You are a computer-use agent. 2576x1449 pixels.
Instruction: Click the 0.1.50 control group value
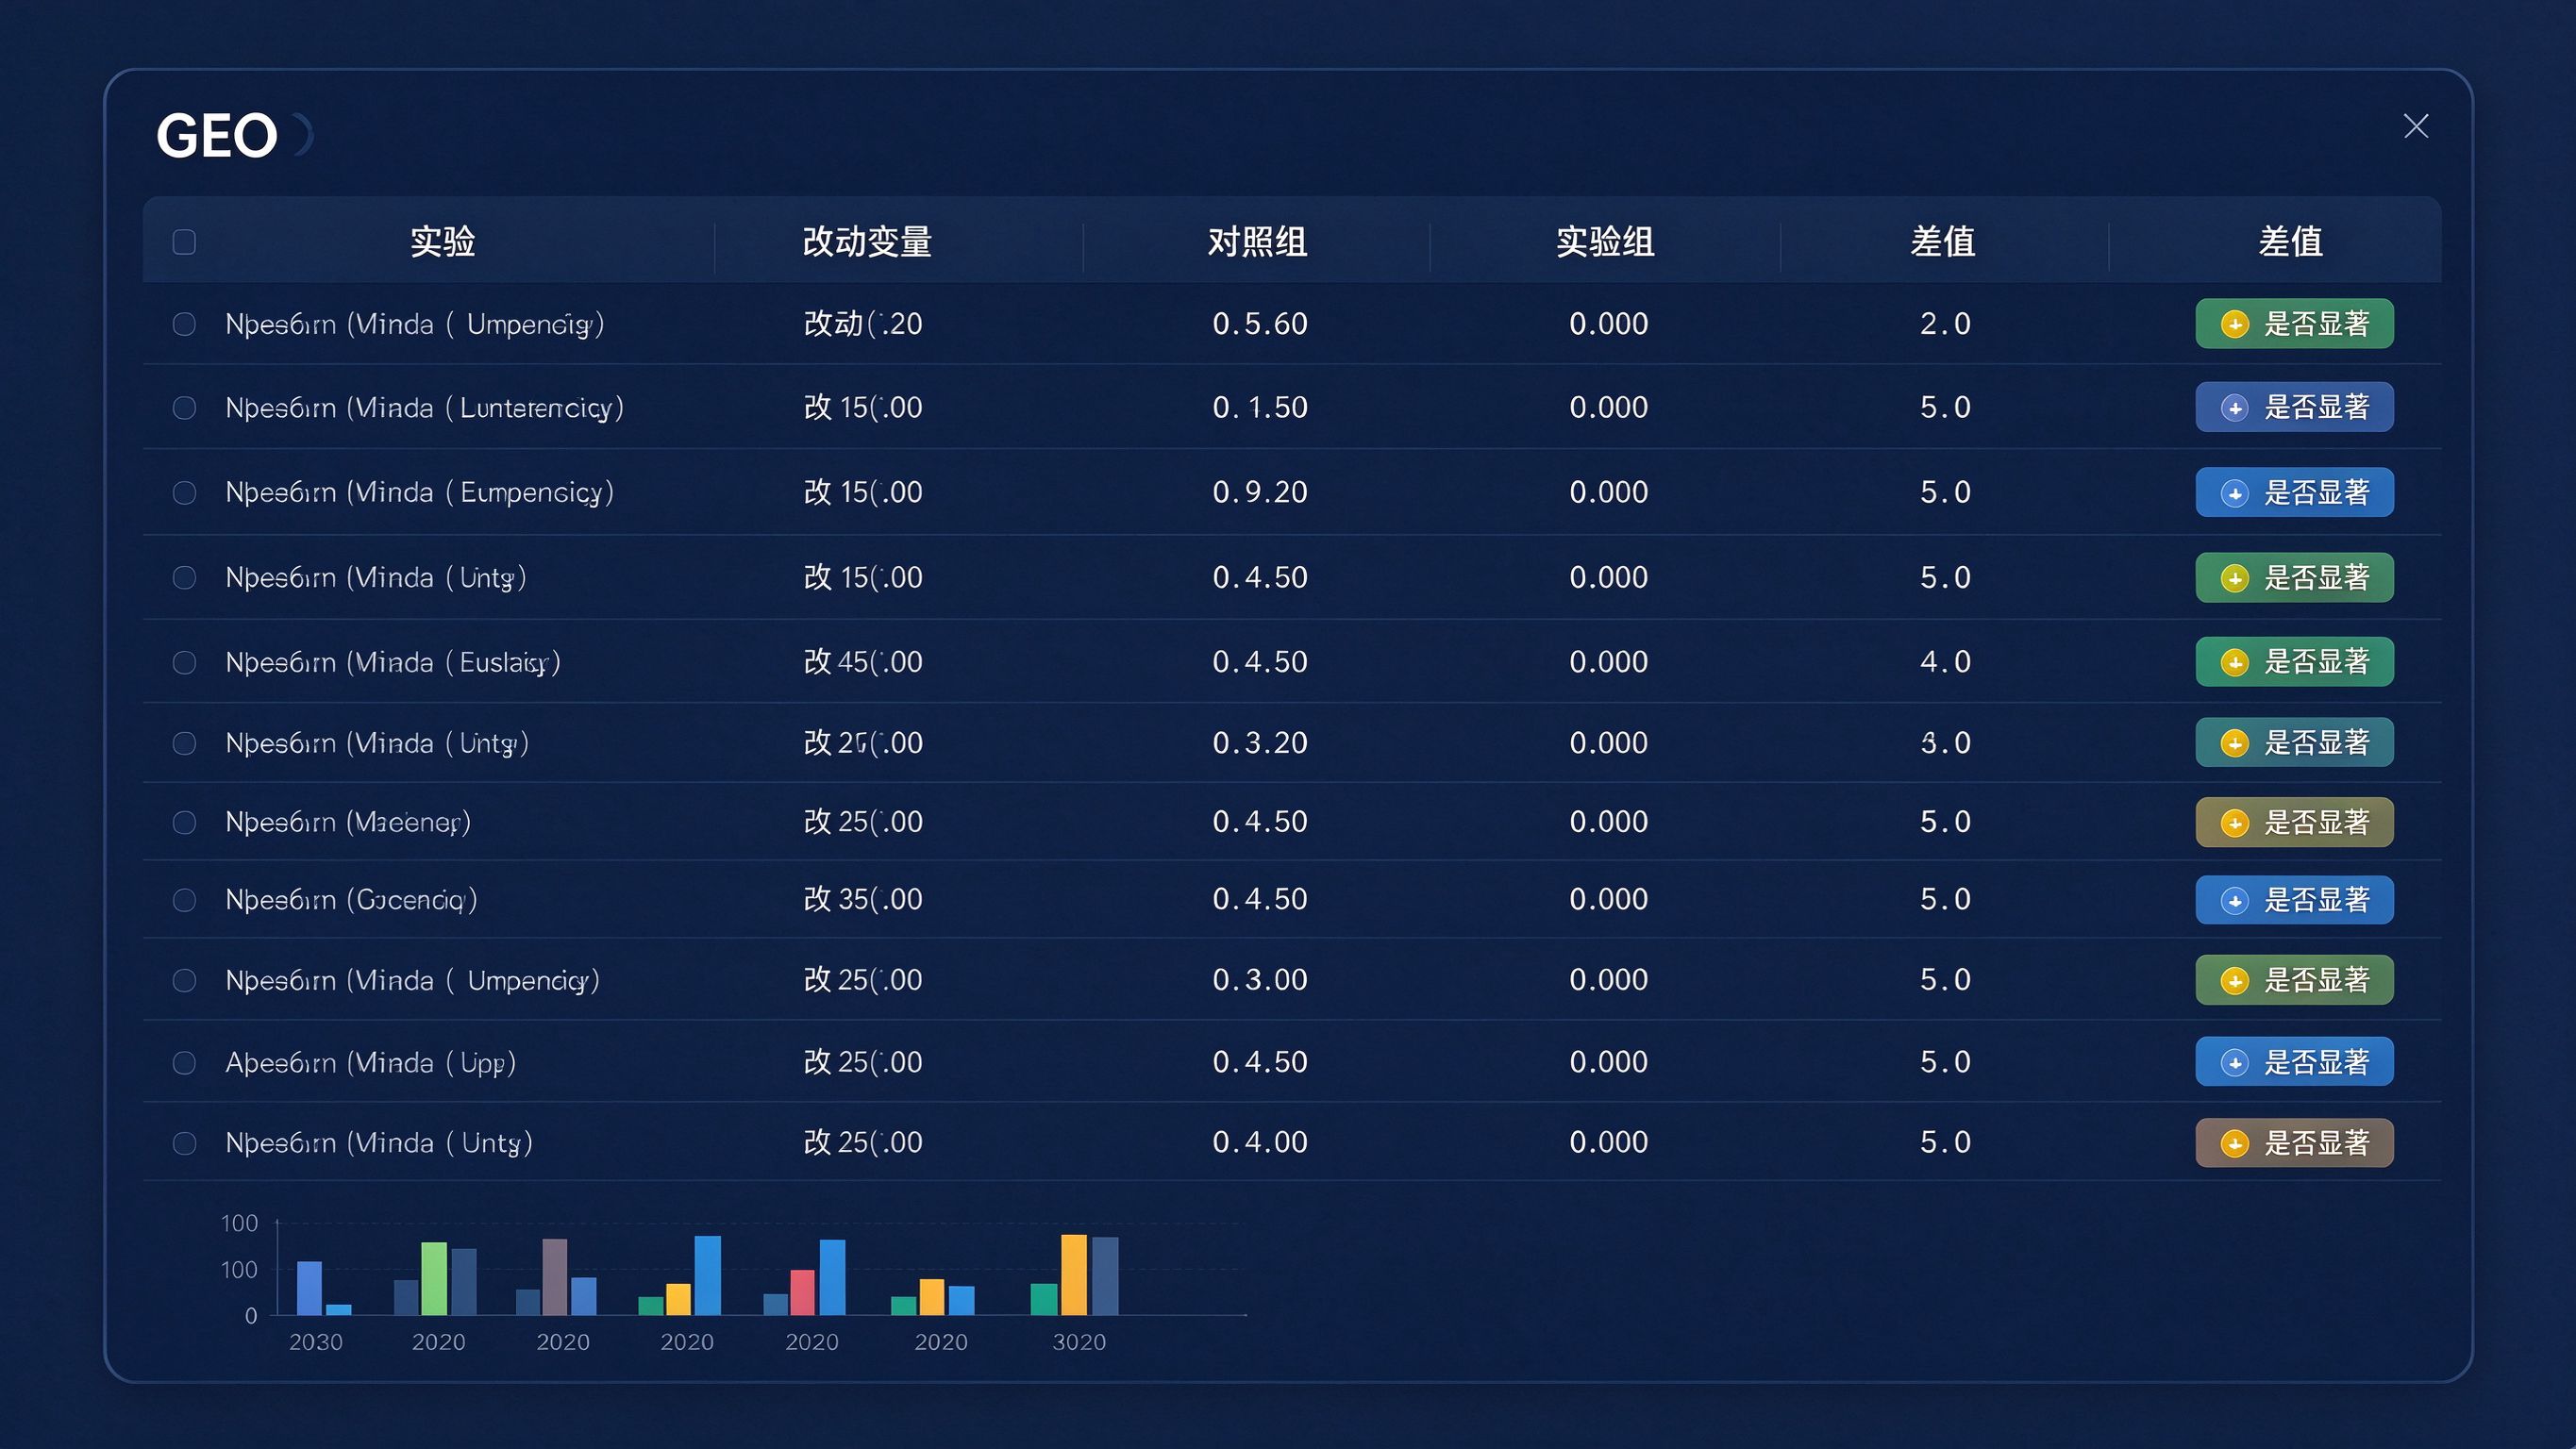1260,408
